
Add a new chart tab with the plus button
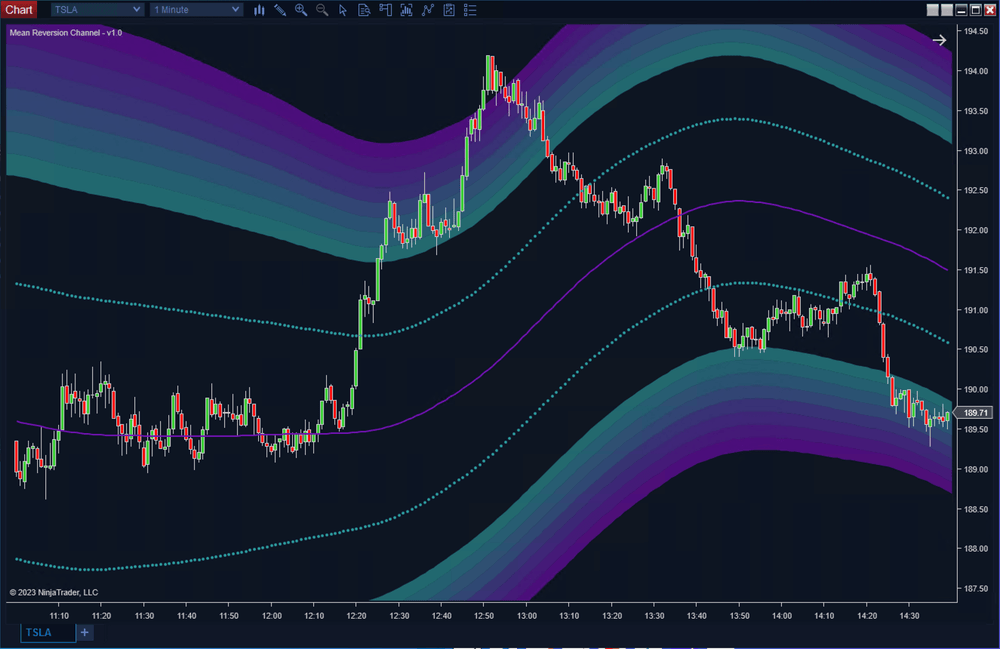point(84,632)
